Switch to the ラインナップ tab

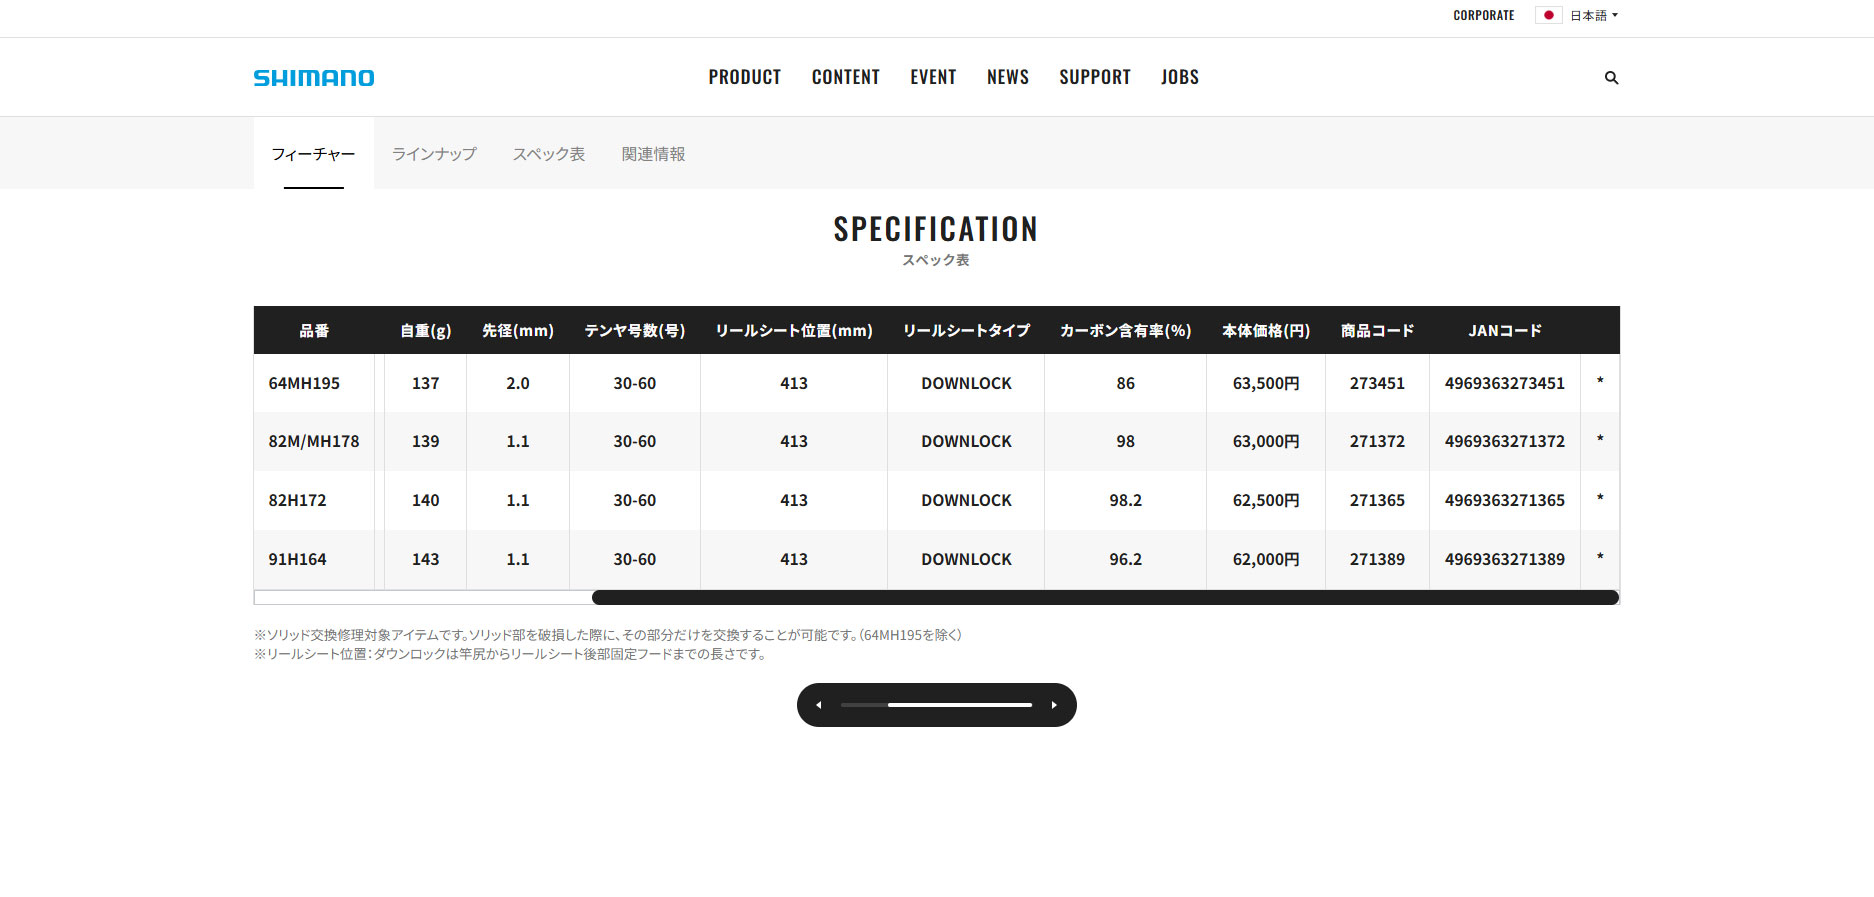pyautogui.click(x=434, y=154)
